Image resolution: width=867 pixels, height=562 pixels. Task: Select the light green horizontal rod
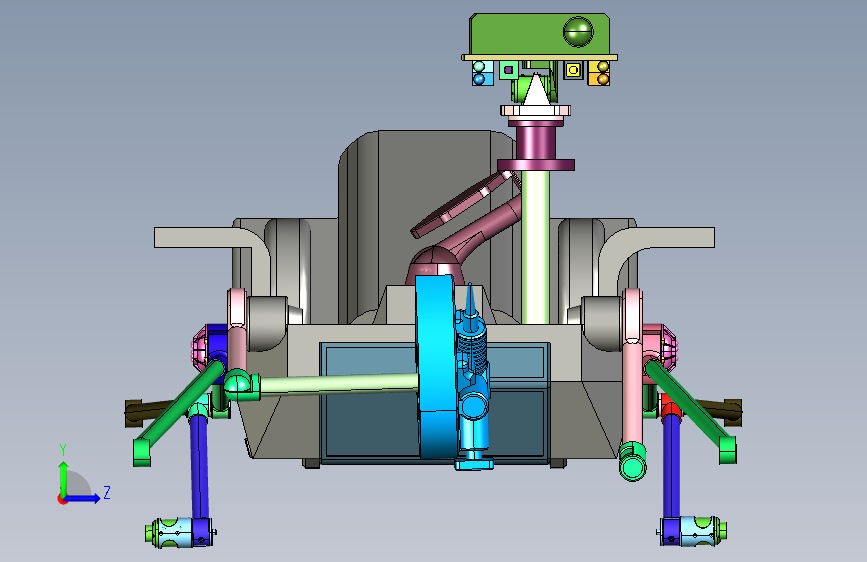coord(338,384)
